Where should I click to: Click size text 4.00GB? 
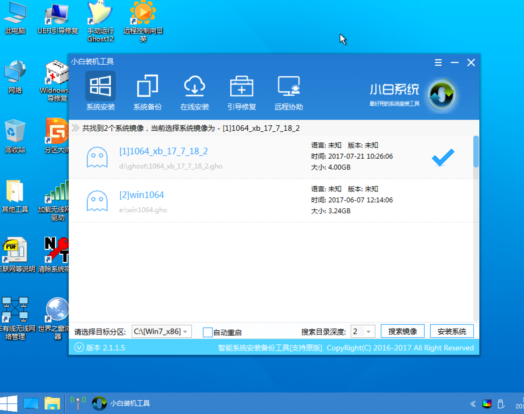click(x=339, y=167)
